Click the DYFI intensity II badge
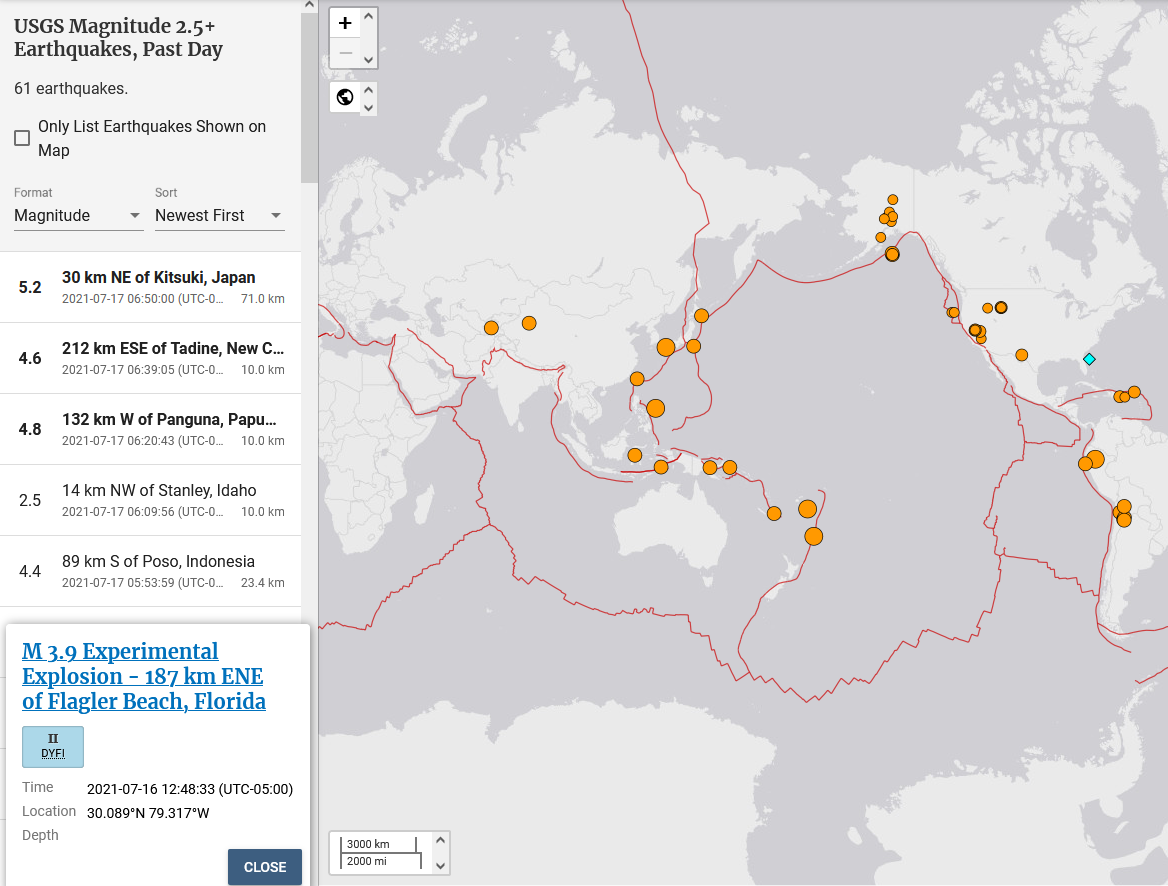1168x886 pixels. tap(53, 747)
